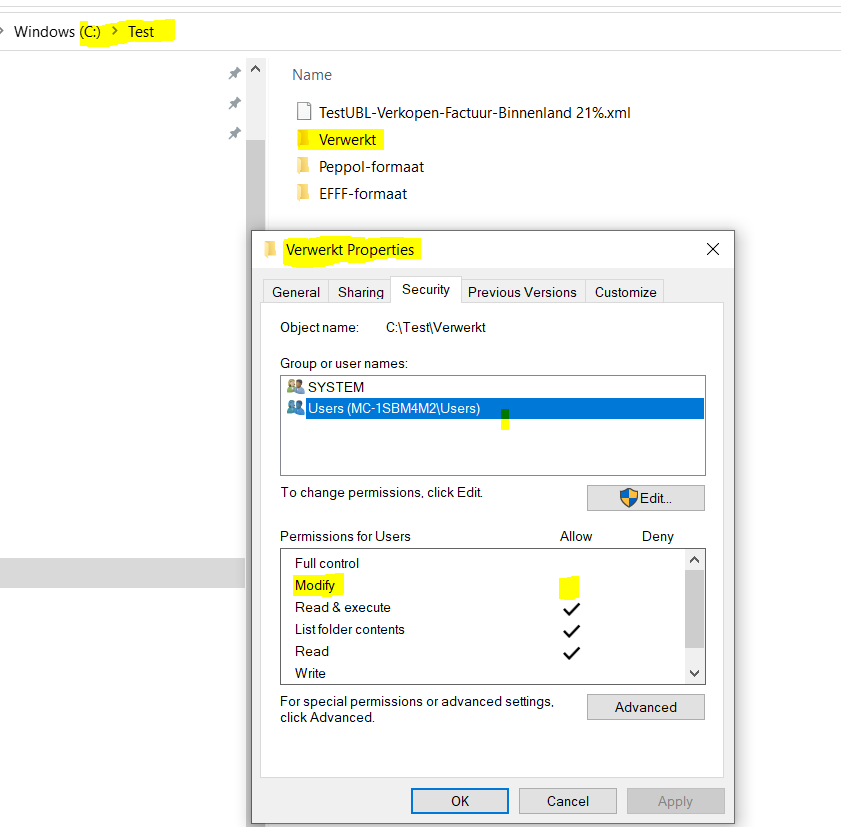Select the Users group icon in list
The height and width of the screenshot is (827, 841).
pyautogui.click(x=295, y=408)
